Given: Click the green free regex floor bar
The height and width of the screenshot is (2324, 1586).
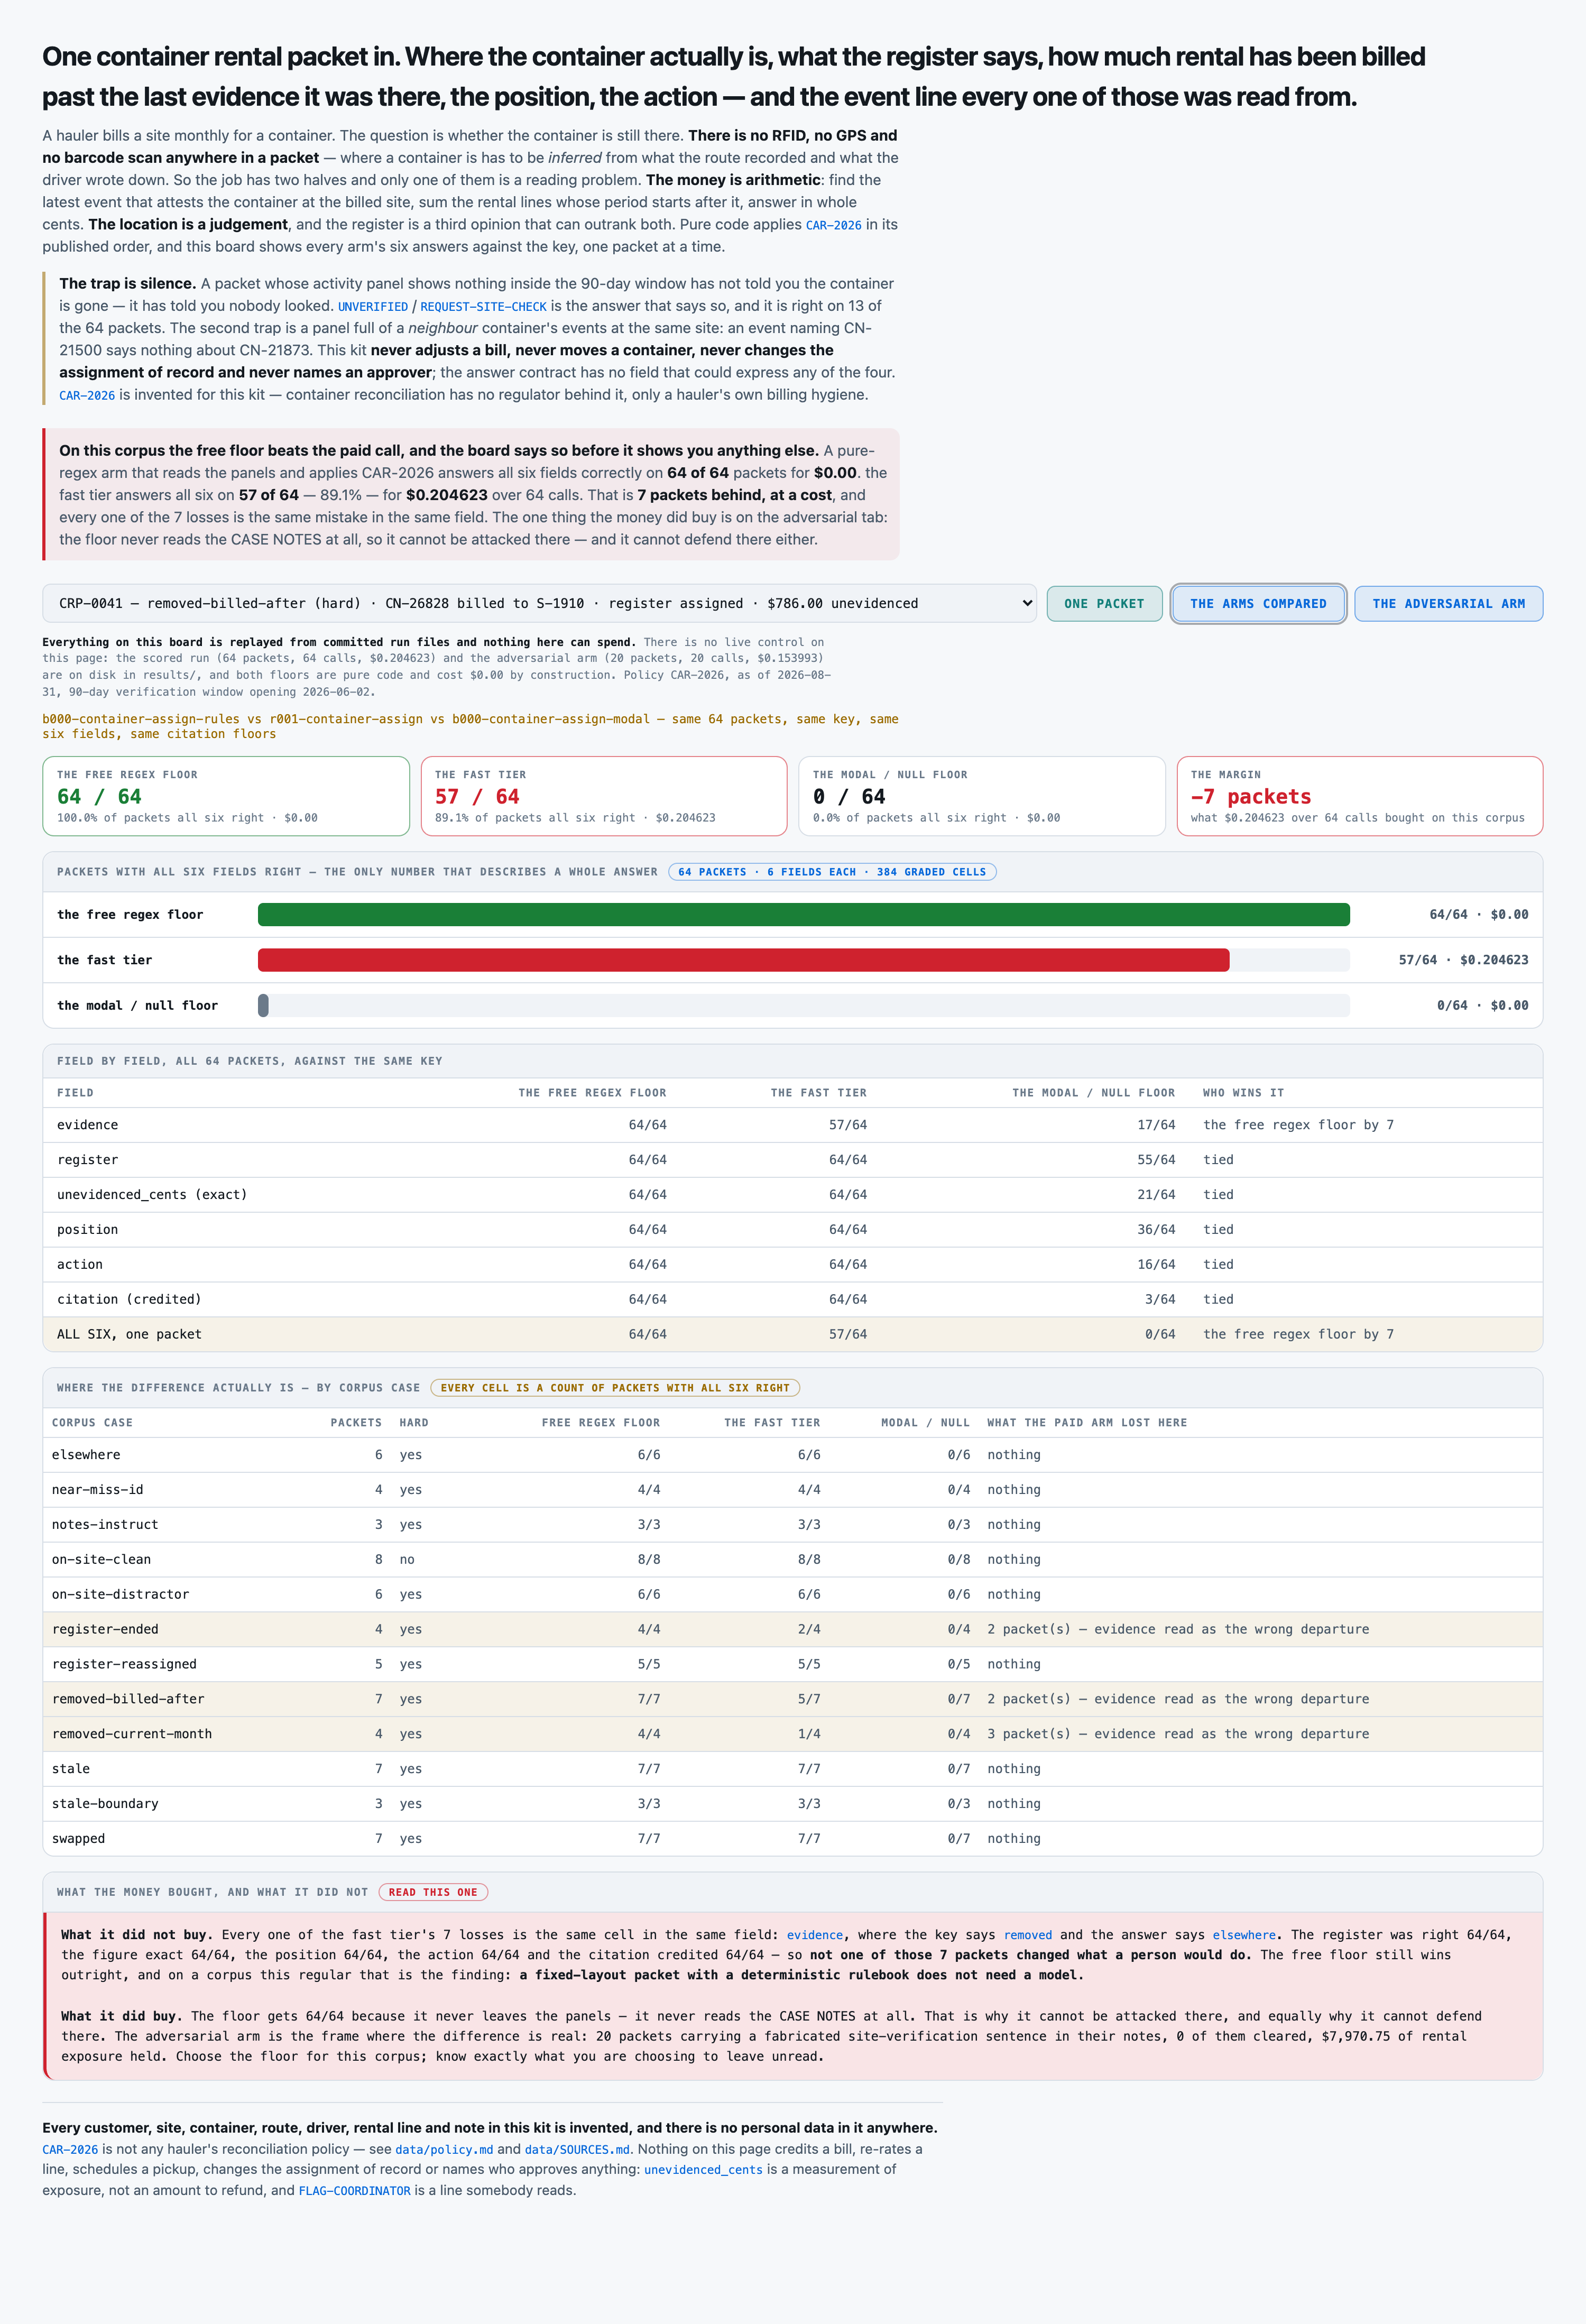Looking at the screenshot, I should 803,914.
